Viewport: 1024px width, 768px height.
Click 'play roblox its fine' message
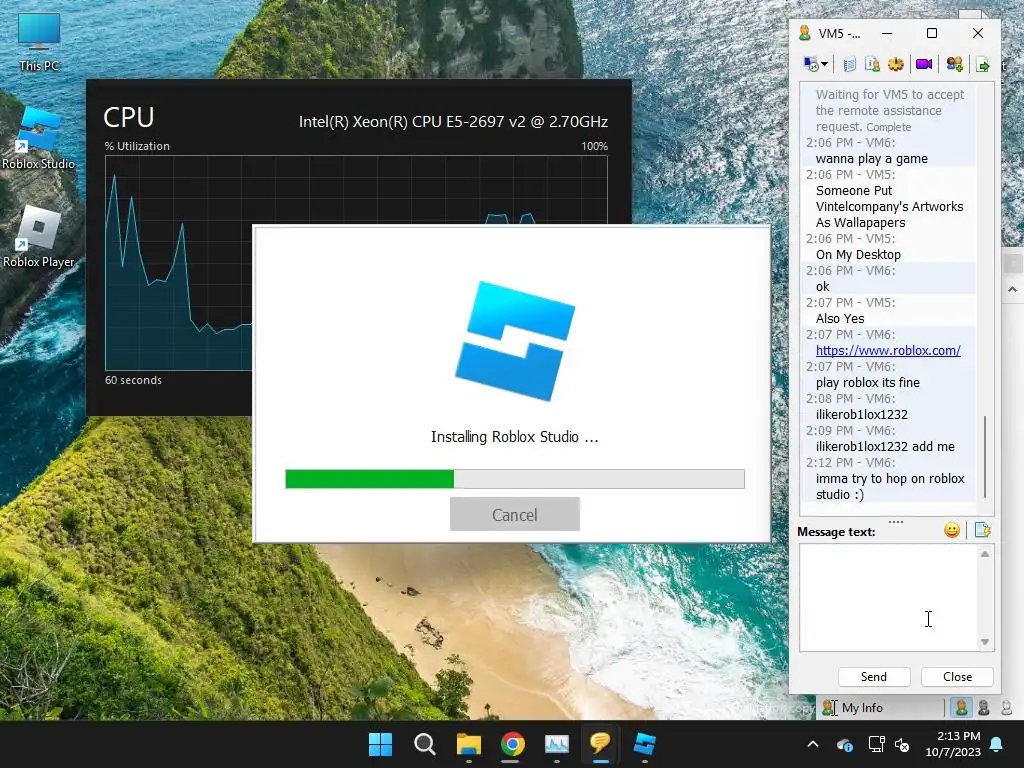[x=867, y=382]
